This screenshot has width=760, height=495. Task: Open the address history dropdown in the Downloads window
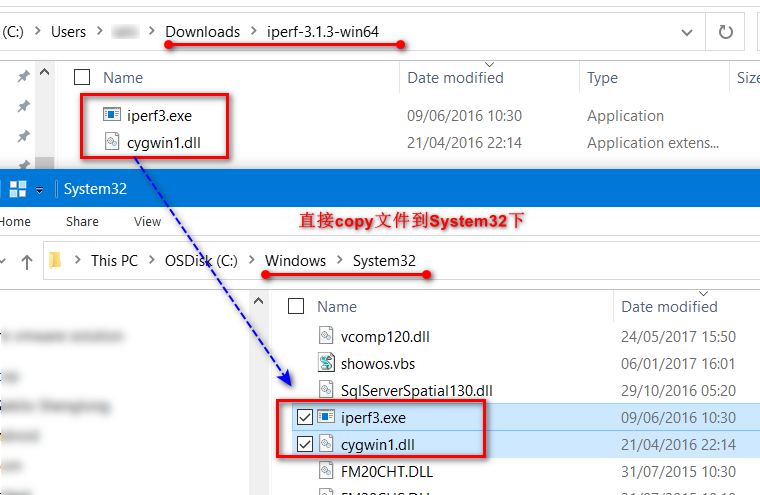coord(687,32)
